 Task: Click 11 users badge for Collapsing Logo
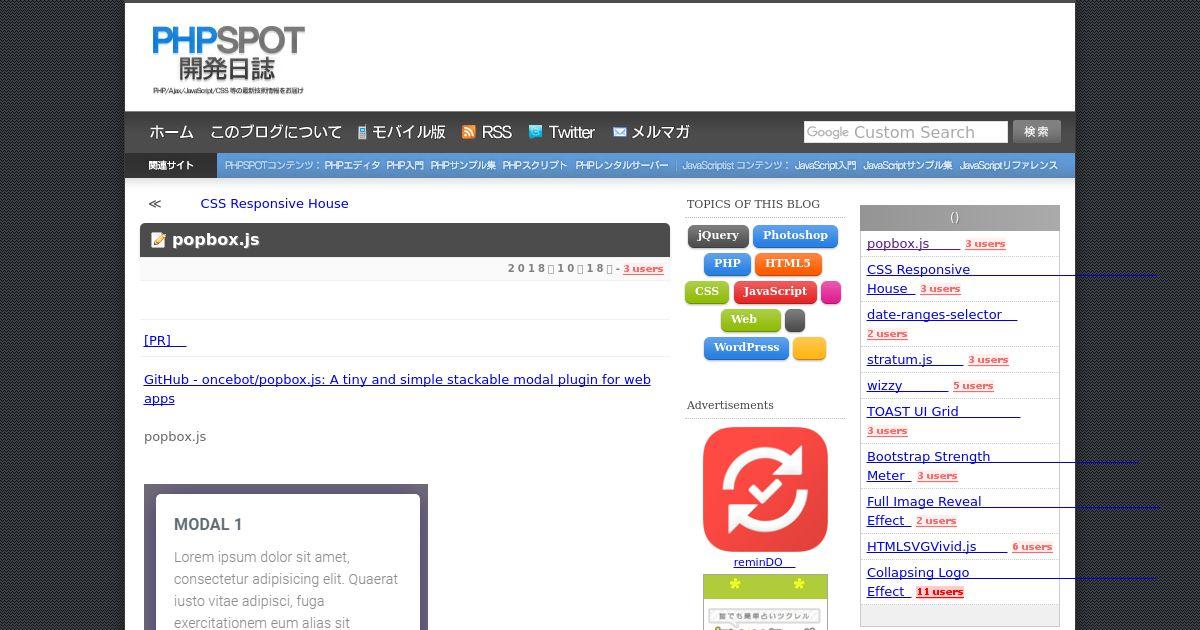click(940, 592)
